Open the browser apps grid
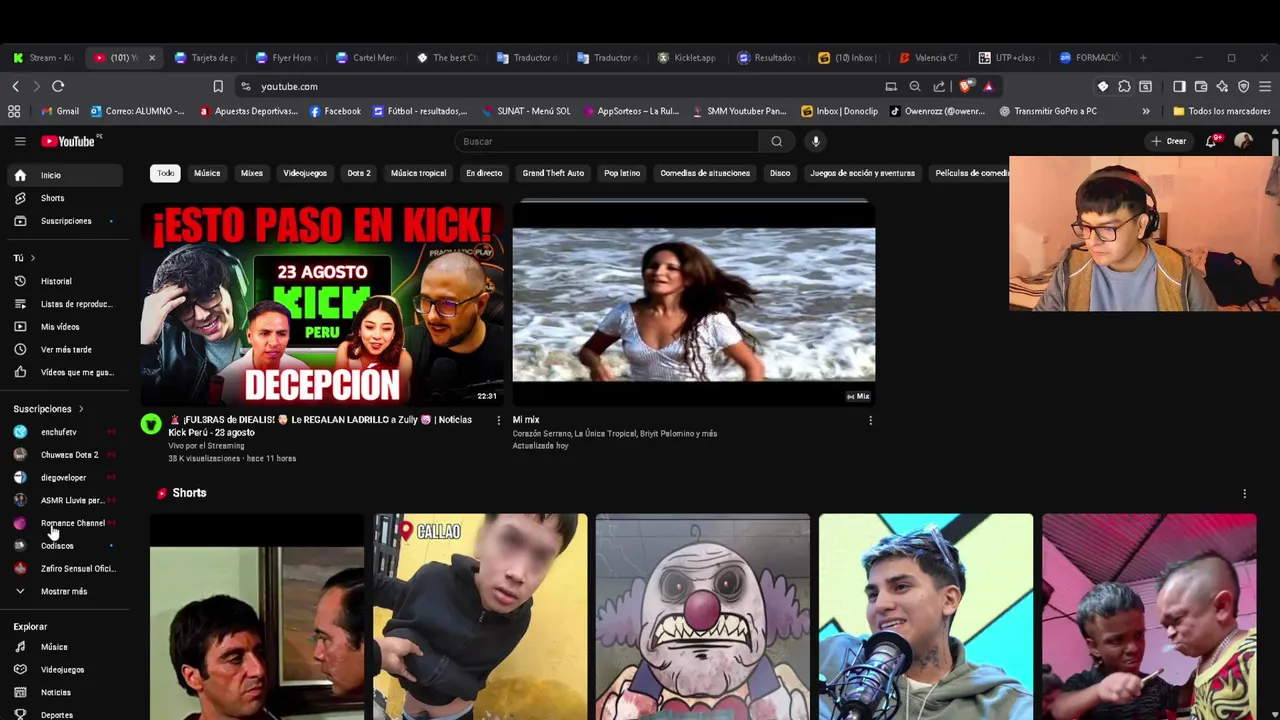 [15, 111]
